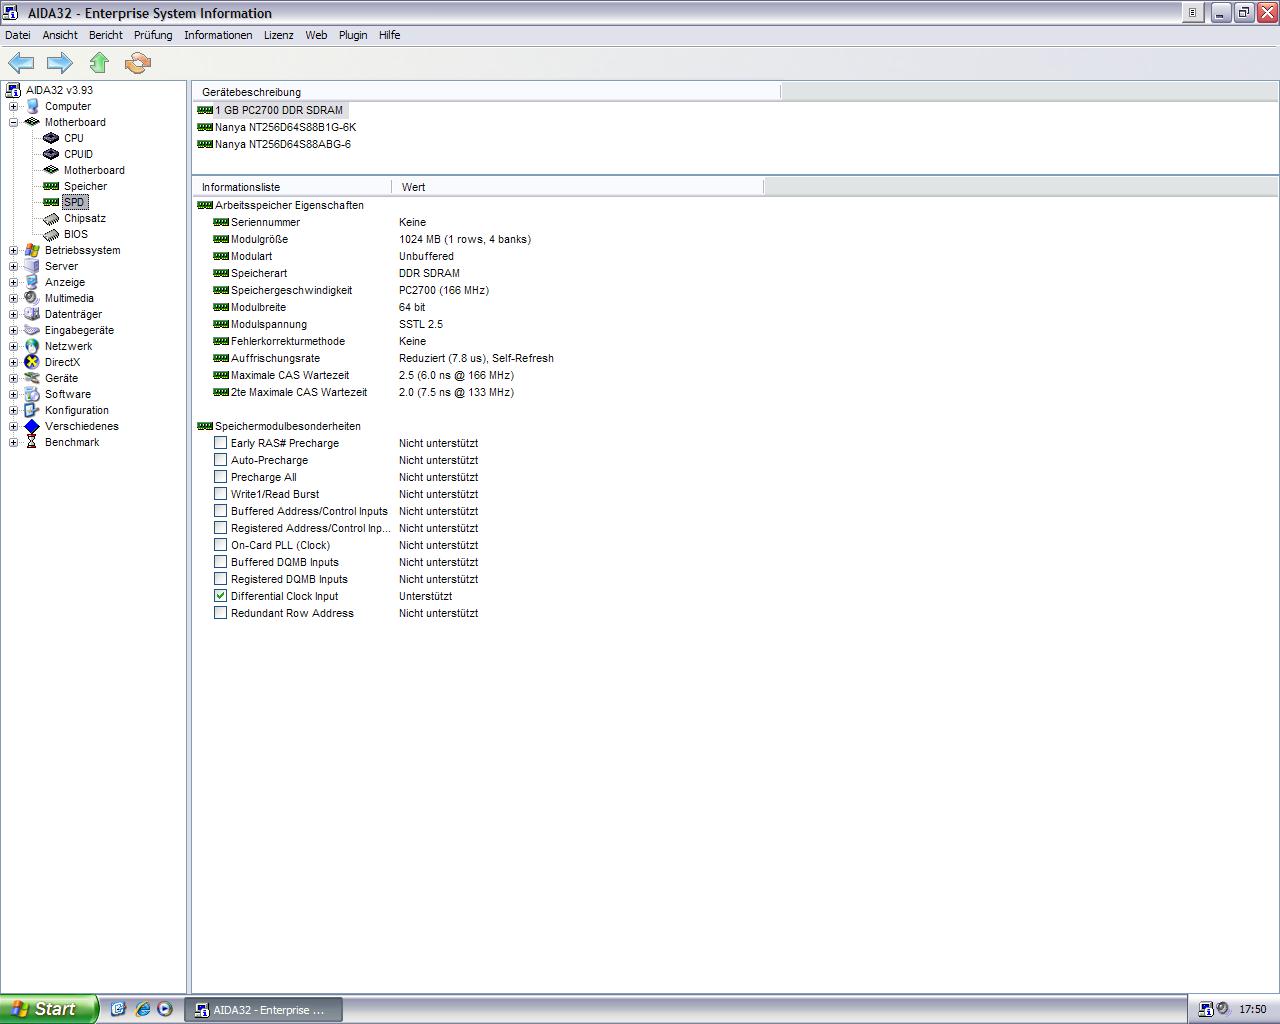The width and height of the screenshot is (1280, 1024).
Task: Expand the Netzwerk tree node
Action: point(14,346)
